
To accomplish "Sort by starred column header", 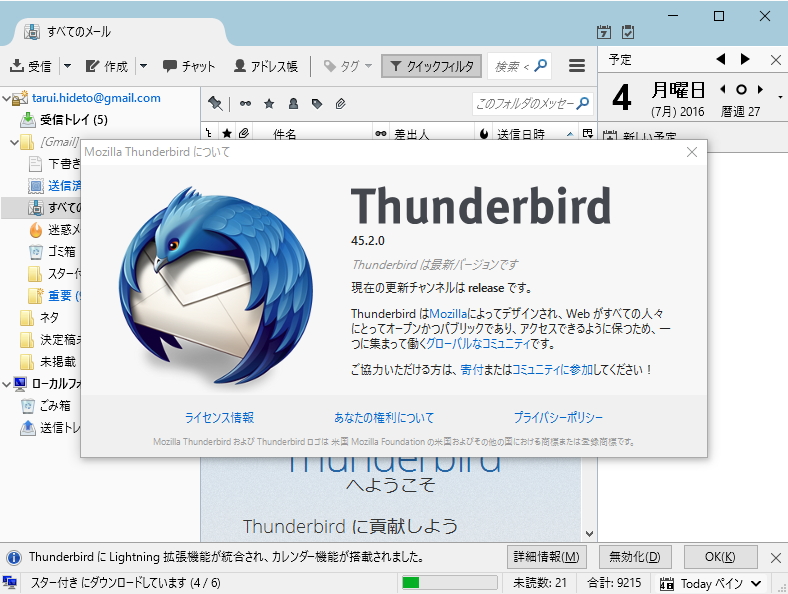I will (227, 133).
